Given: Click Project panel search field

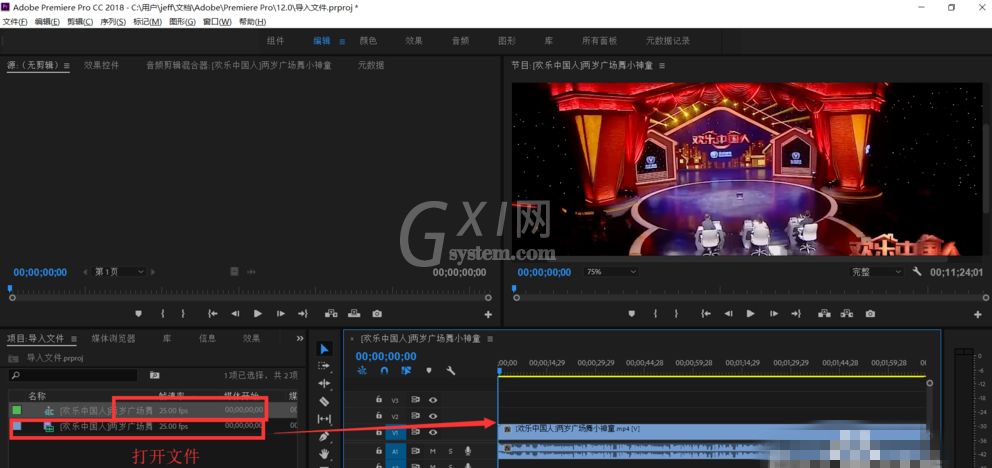Looking at the screenshot, I should (73, 375).
